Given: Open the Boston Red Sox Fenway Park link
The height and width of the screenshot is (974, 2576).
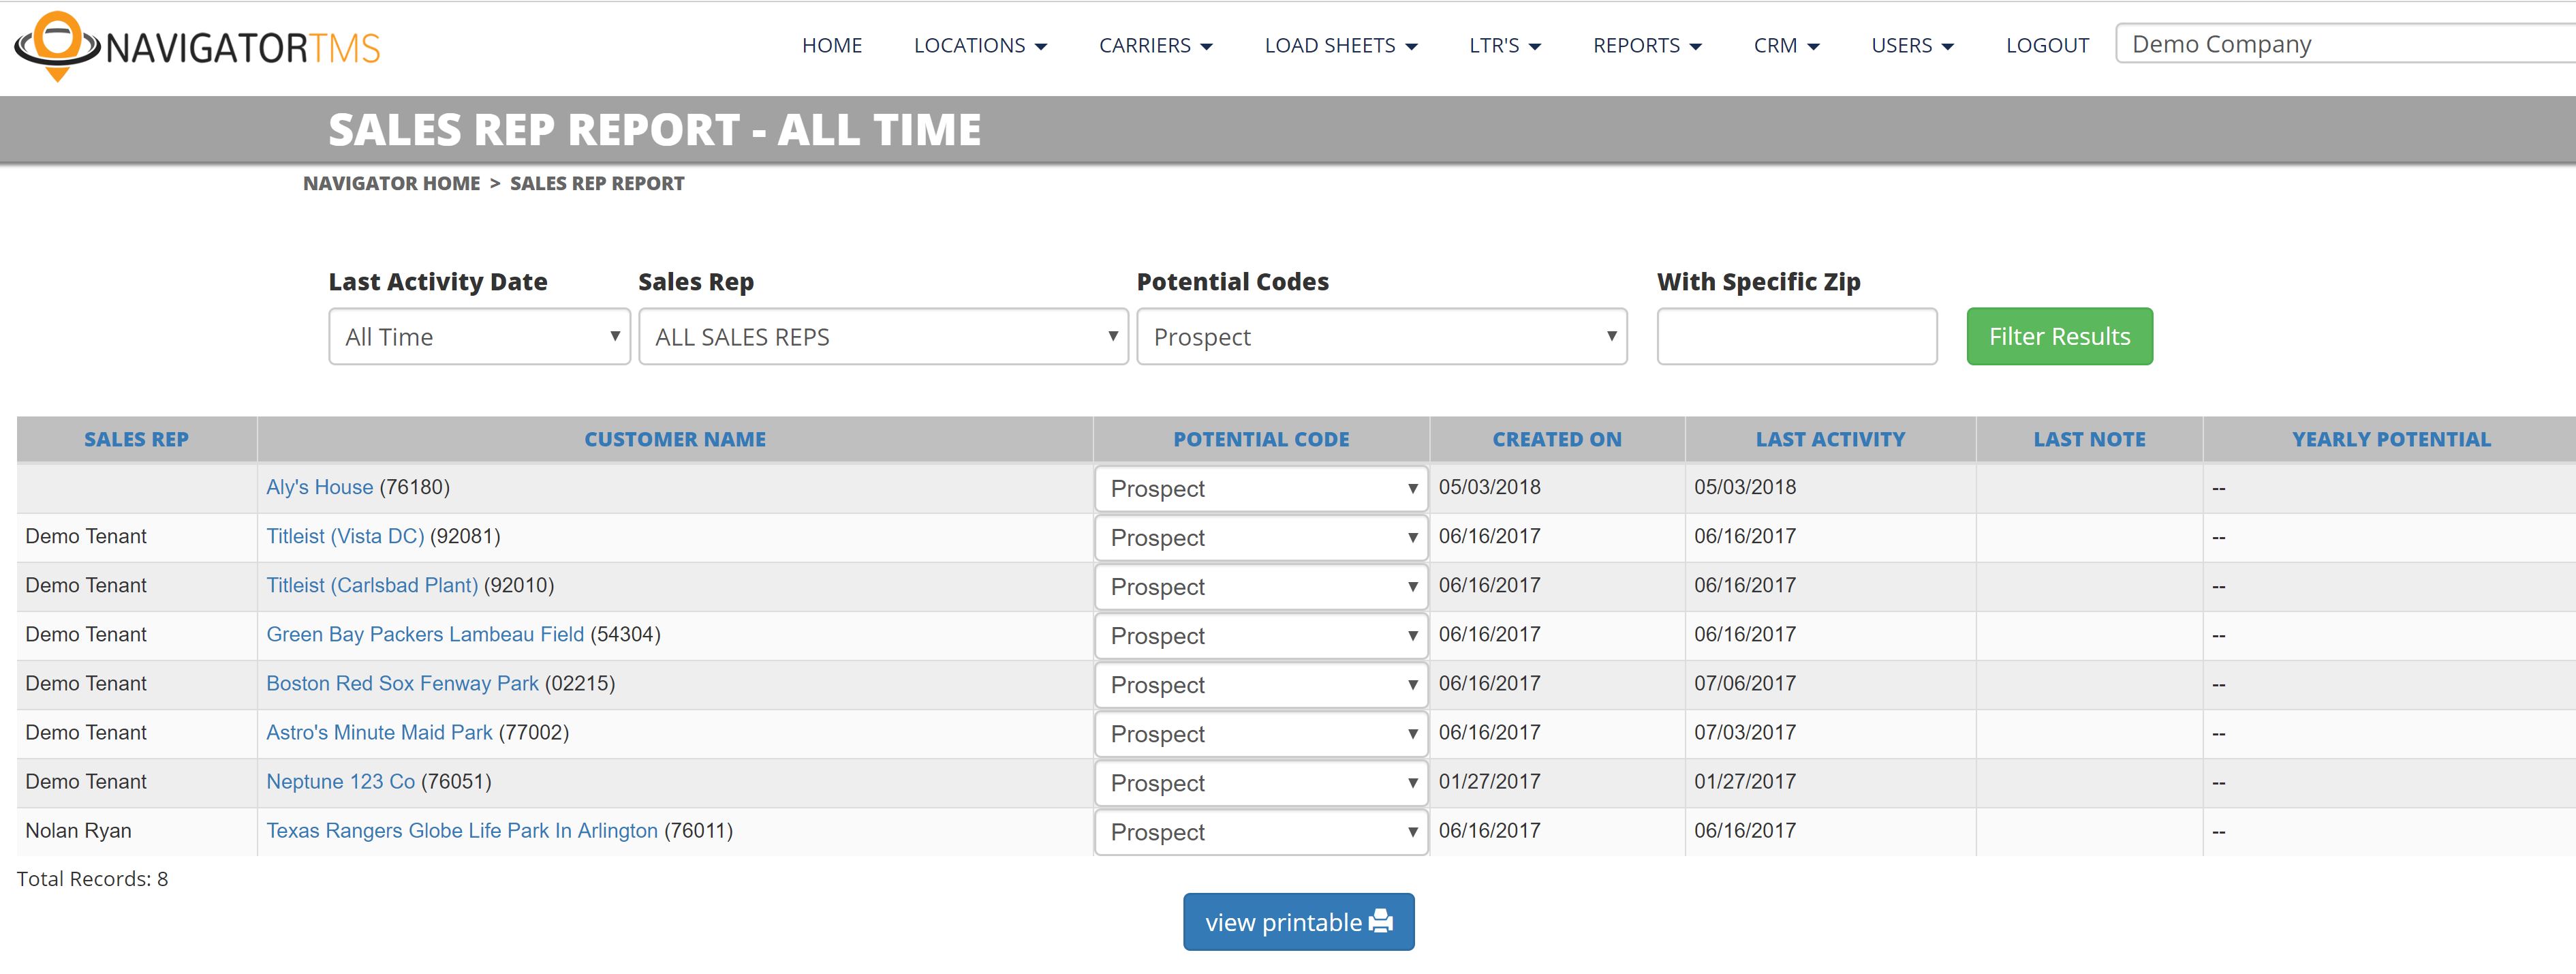Looking at the screenshot, I should (x=402, y=683).
